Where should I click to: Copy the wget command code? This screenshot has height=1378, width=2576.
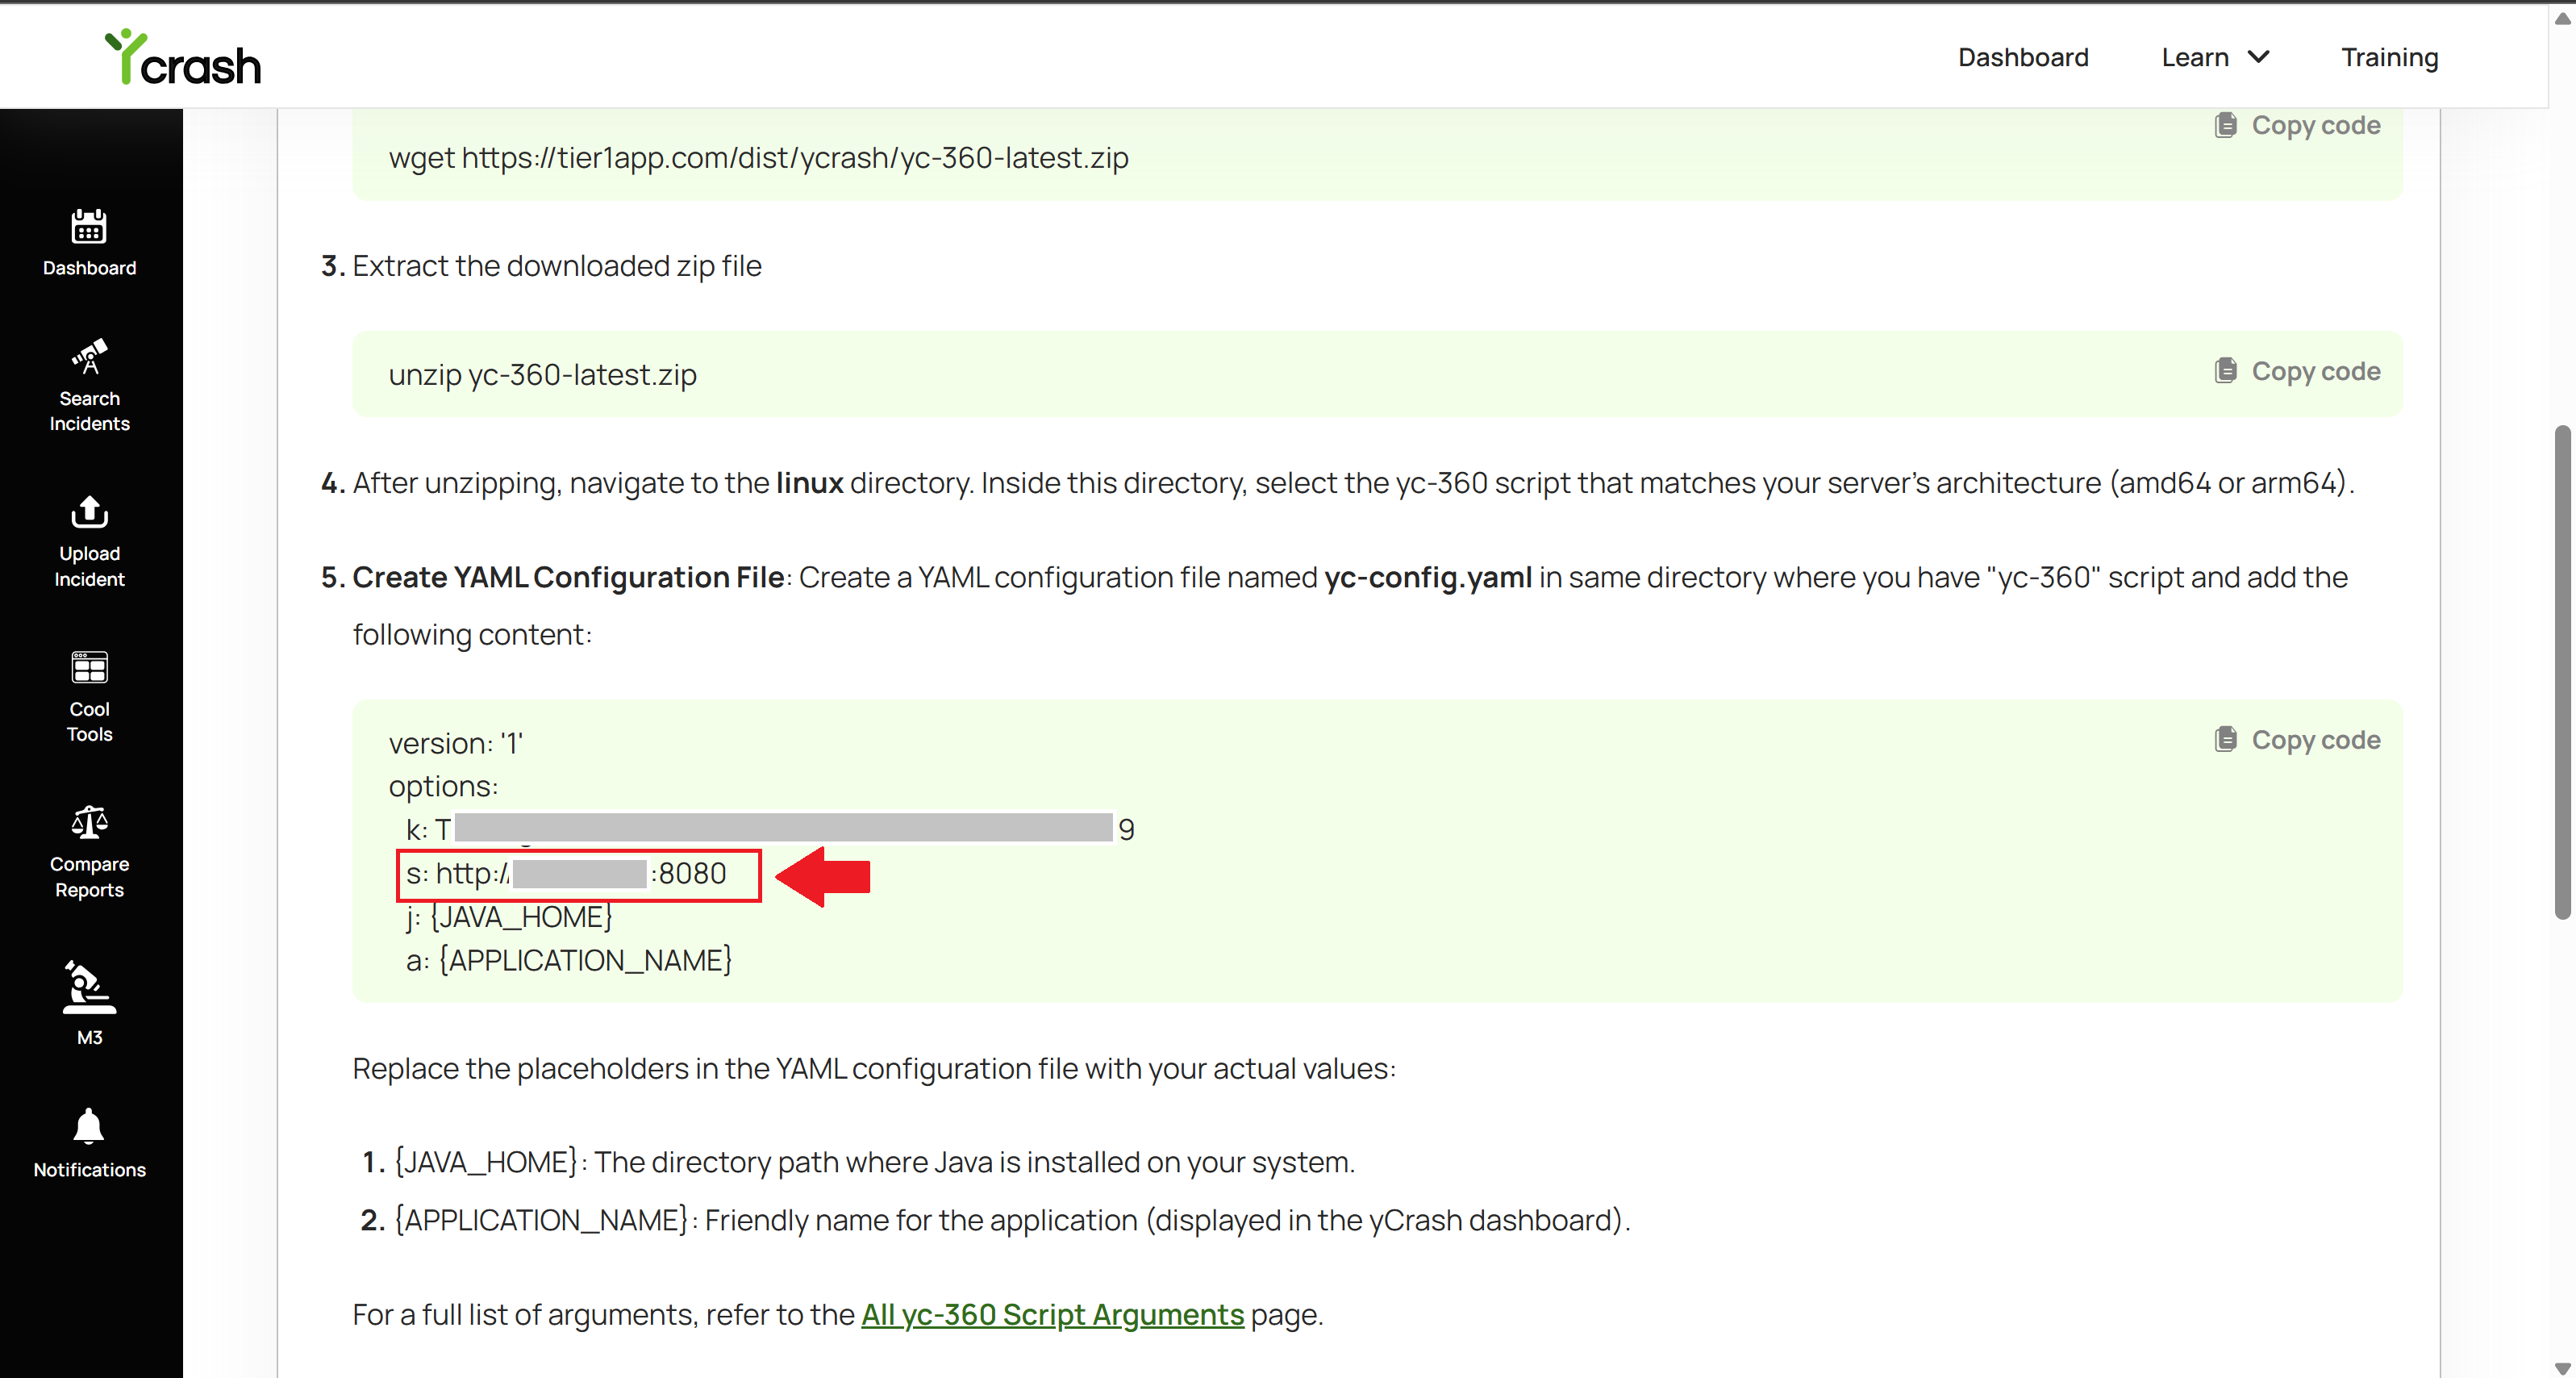click(2297, 125)
